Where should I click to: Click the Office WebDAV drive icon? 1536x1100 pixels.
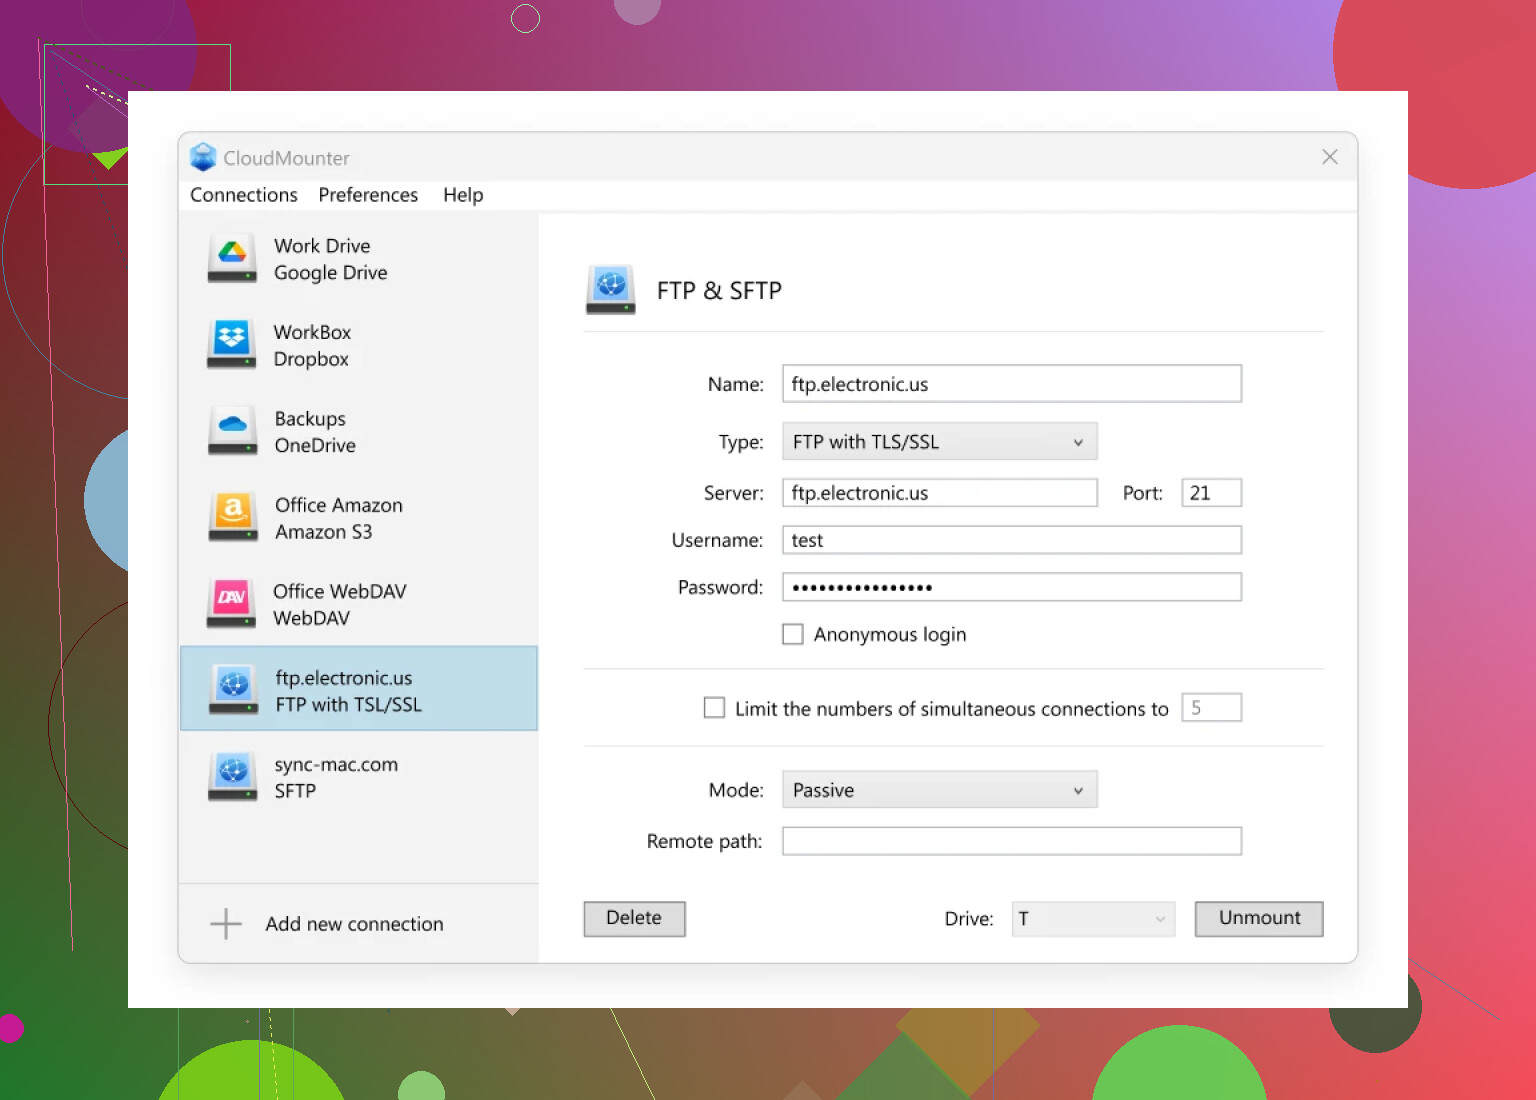coord(232,604)
